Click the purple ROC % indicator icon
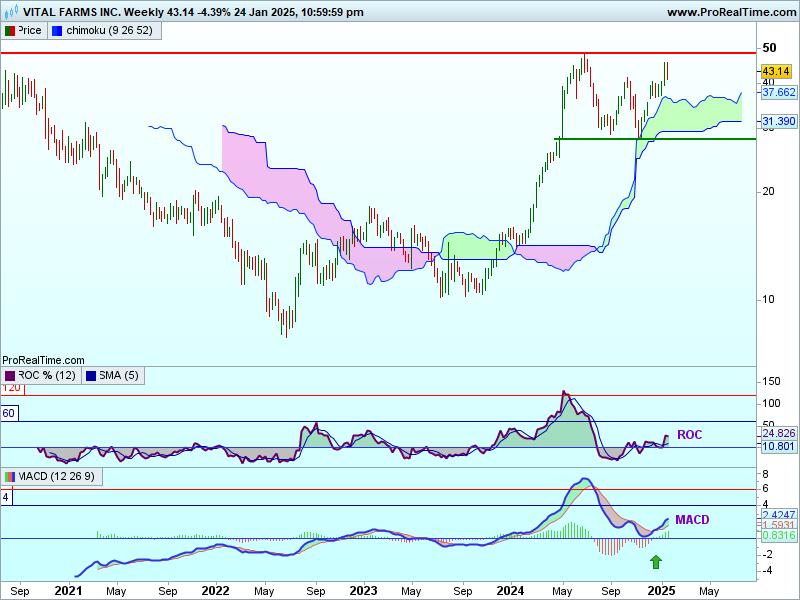Image resolution: width=800 pixels, height=600 pixels. [10, 375]
